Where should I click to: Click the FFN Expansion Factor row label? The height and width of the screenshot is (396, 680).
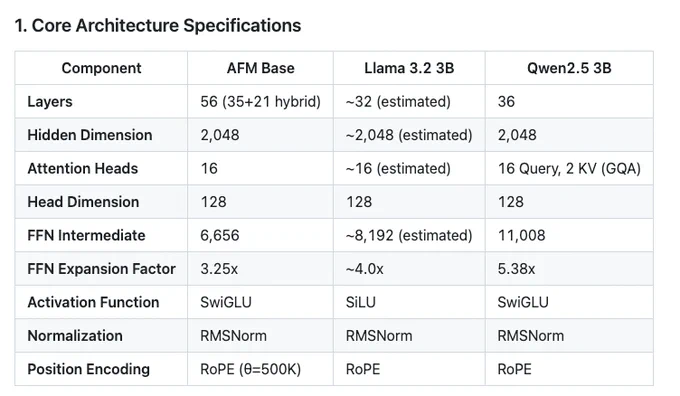pos(101,268)
